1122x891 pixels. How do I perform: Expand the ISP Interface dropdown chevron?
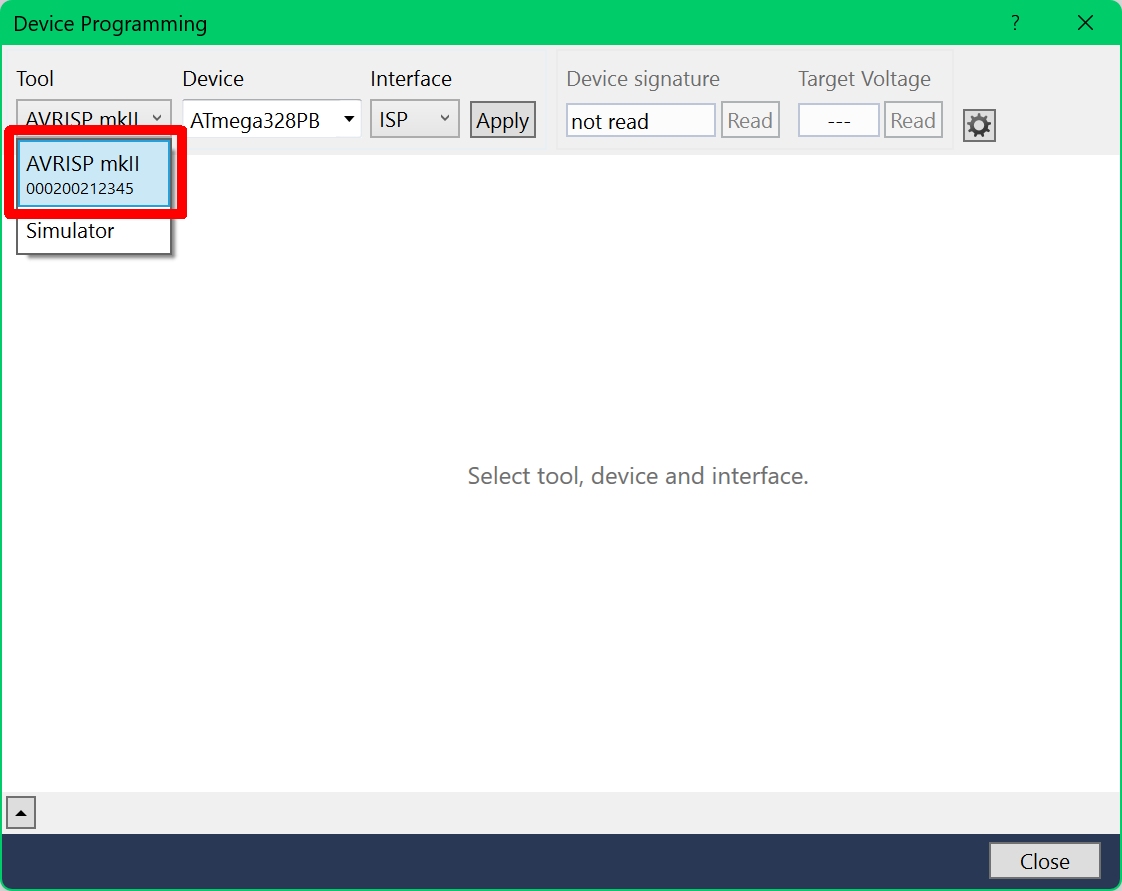444,118
